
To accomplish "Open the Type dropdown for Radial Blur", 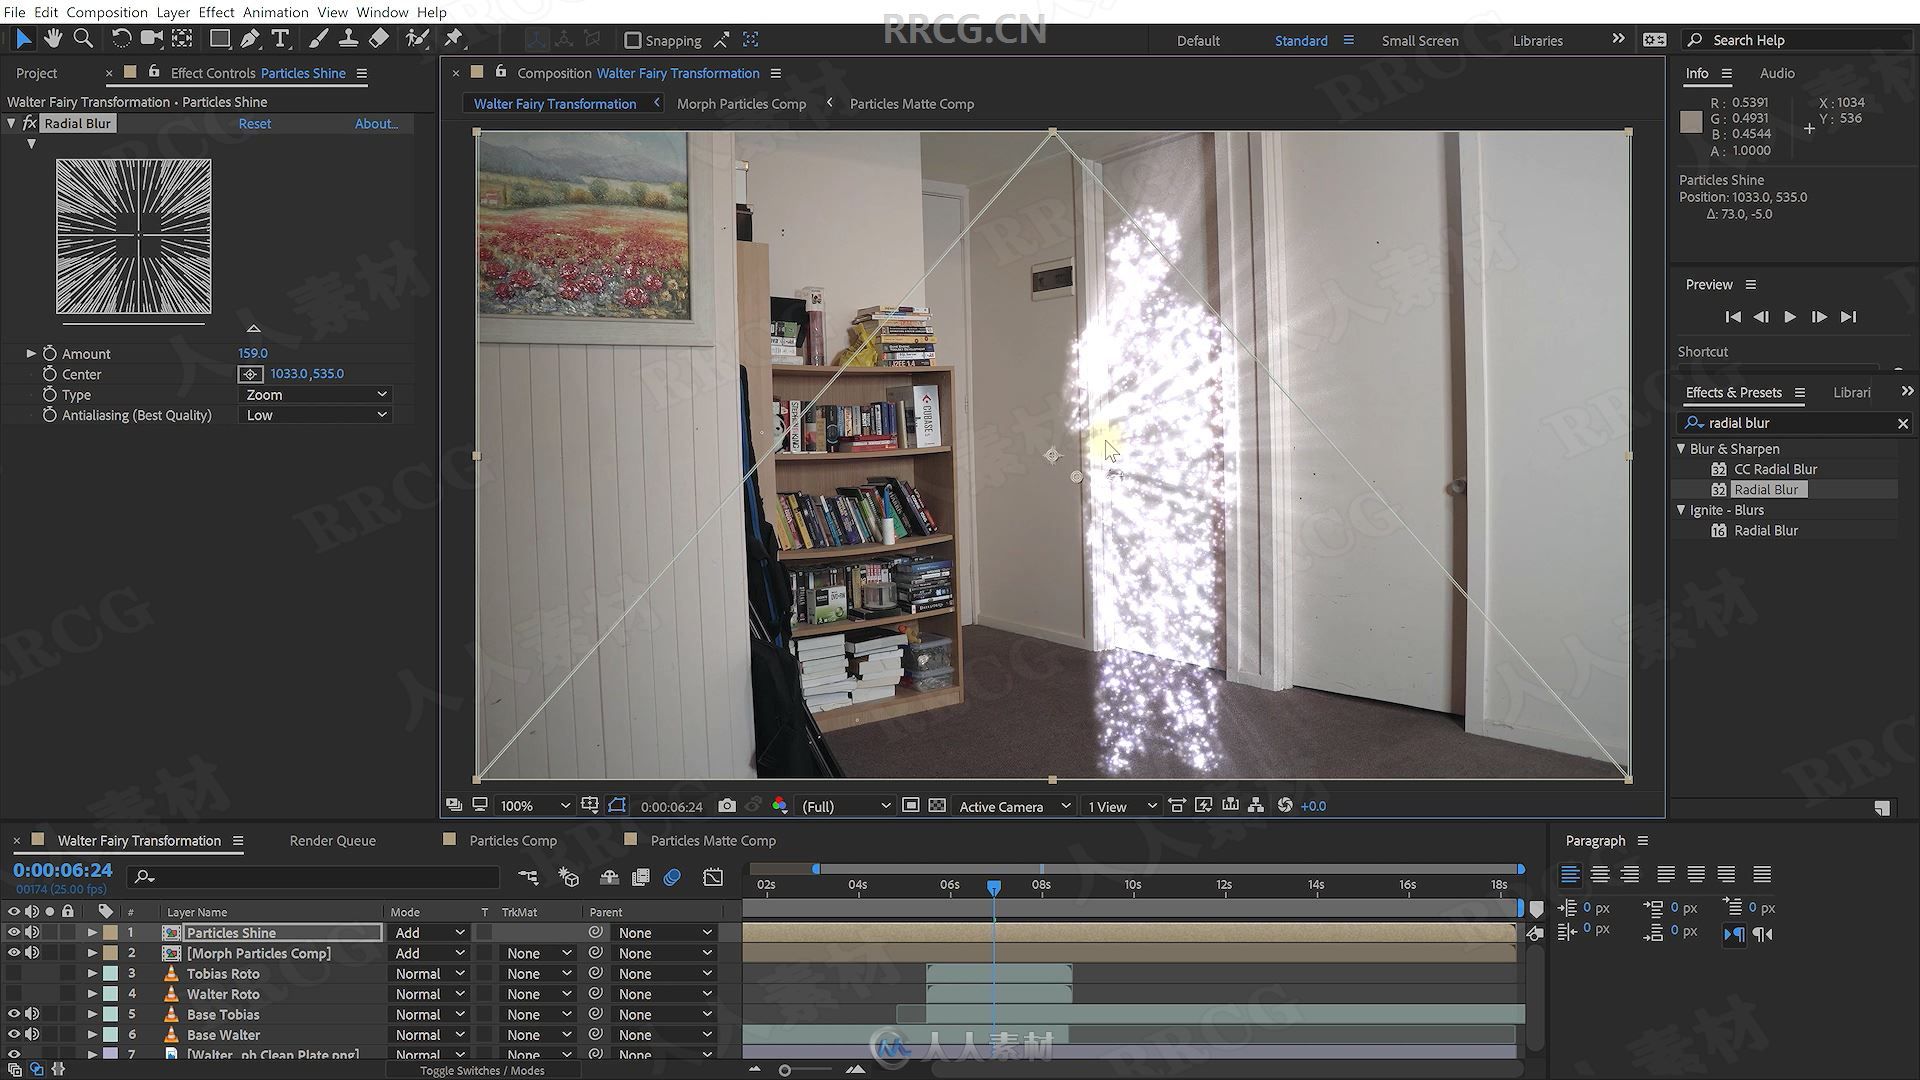I will point(313,394).
